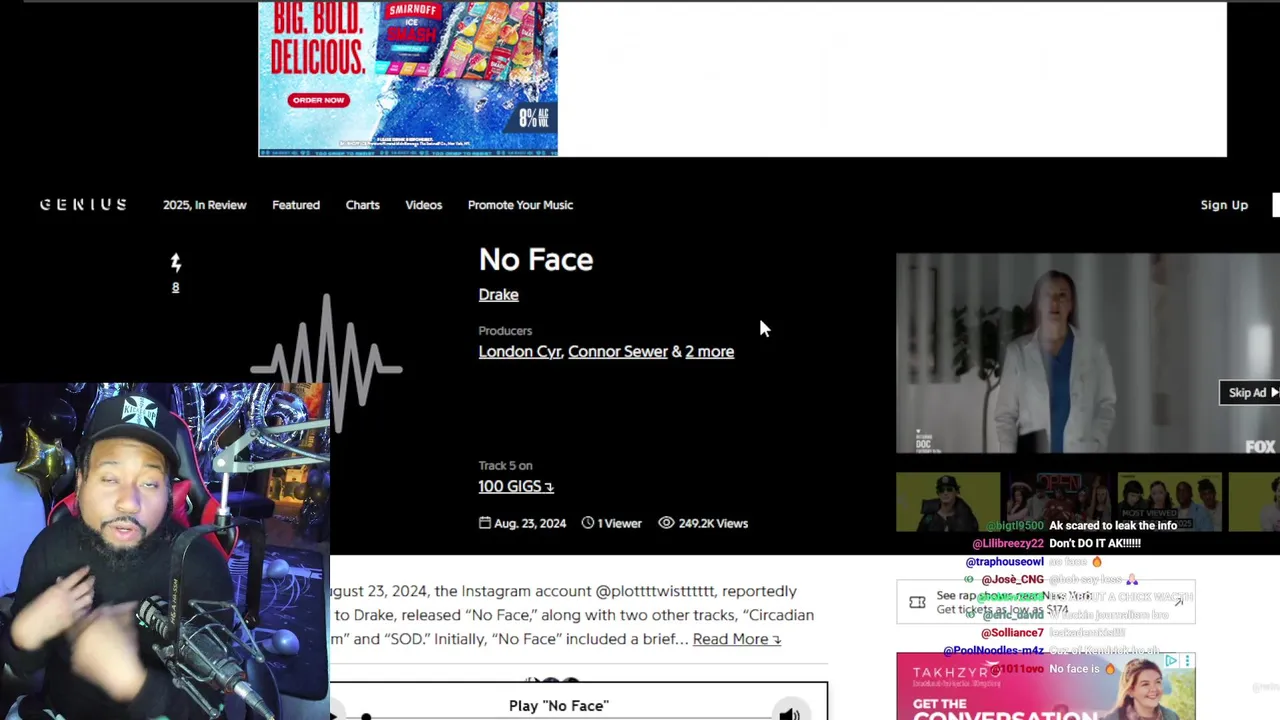Click the 'See rap shows near' tickets ad
1280x720 pixels.
[1045, 602]
